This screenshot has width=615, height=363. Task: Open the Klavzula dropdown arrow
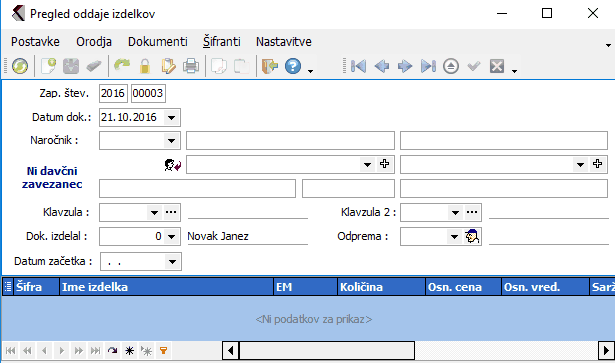154,213
